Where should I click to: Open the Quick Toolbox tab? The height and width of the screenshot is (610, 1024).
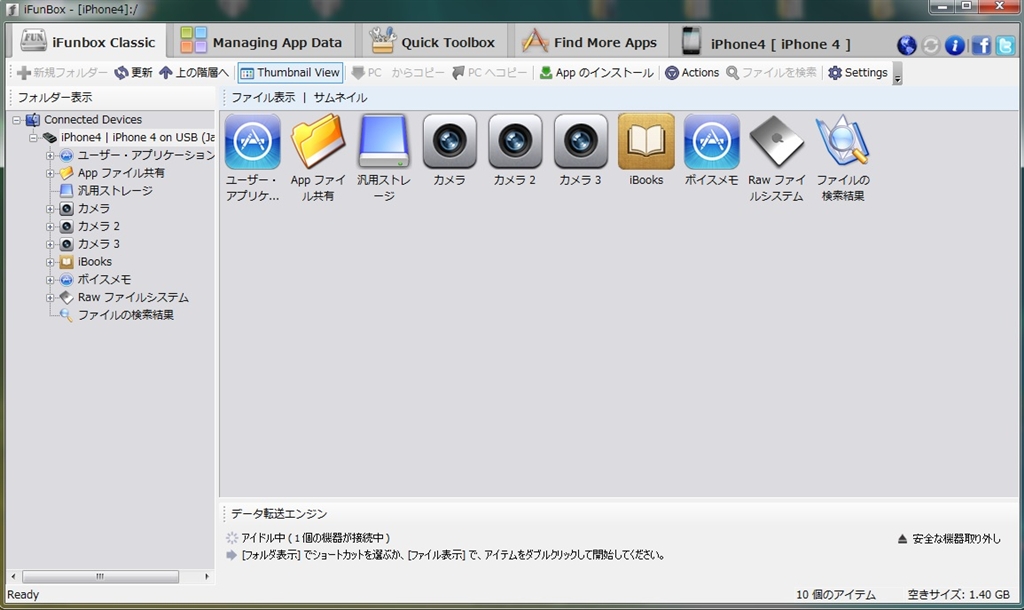(x=432, y=42)
